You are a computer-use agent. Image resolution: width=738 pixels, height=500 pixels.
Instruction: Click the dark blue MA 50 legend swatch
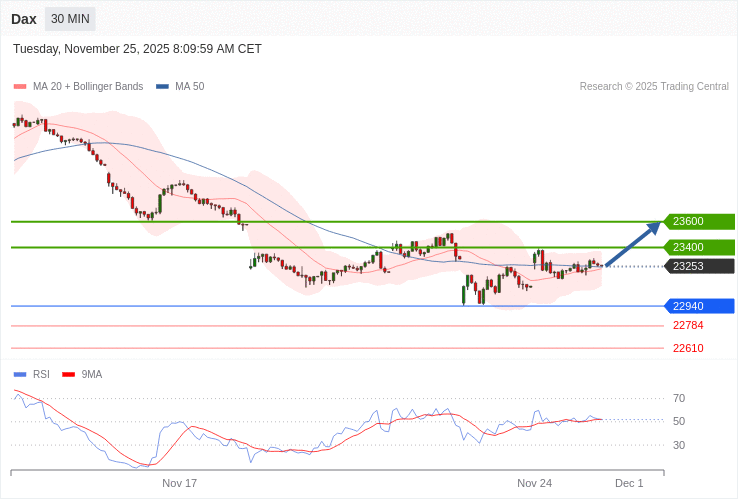pos(162,87)
